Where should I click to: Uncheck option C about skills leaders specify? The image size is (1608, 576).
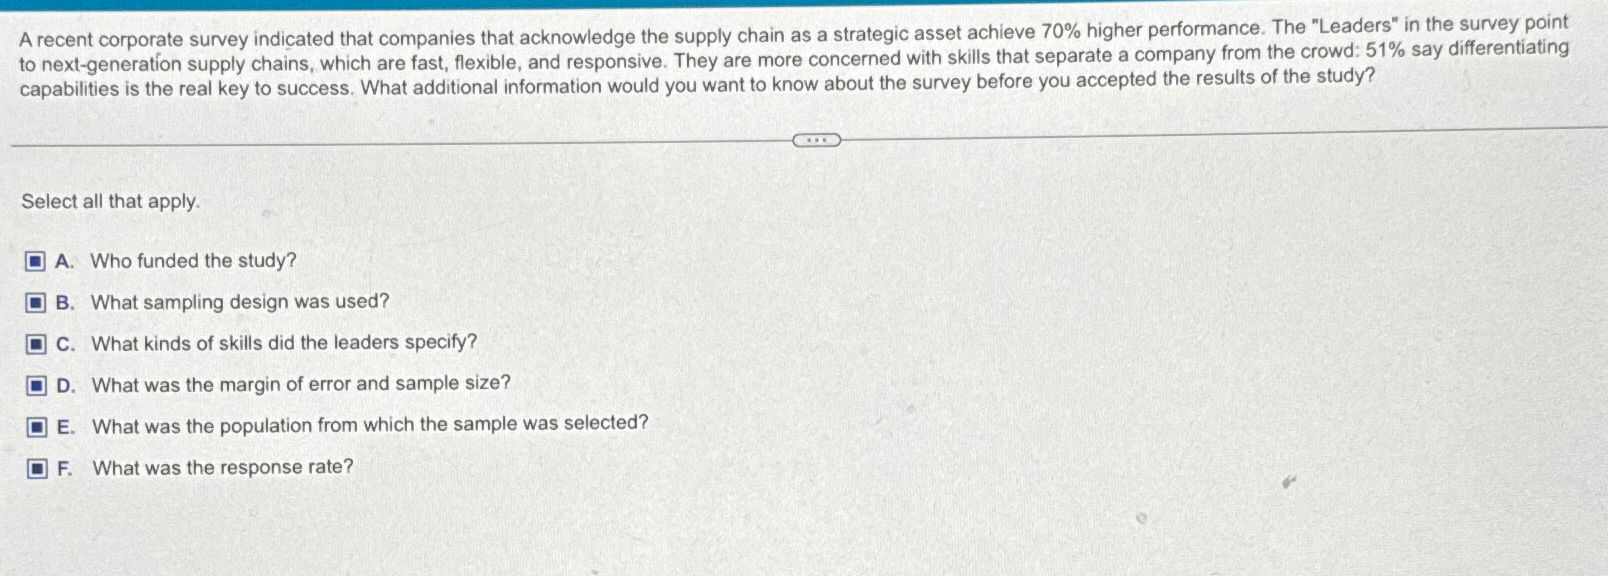(34, 343)
